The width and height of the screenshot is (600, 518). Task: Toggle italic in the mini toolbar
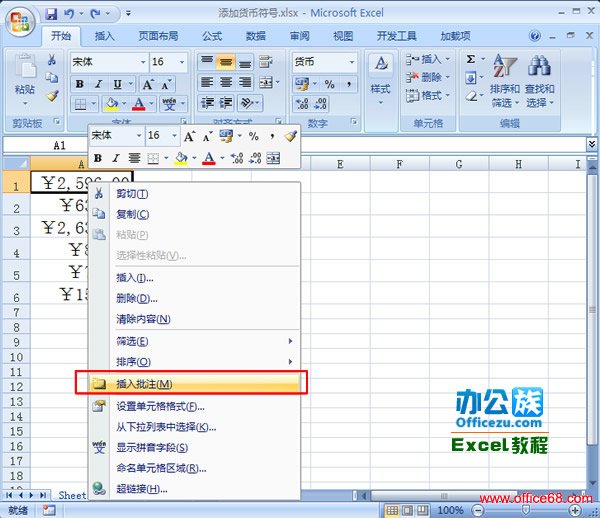click(x=116, y=158)
